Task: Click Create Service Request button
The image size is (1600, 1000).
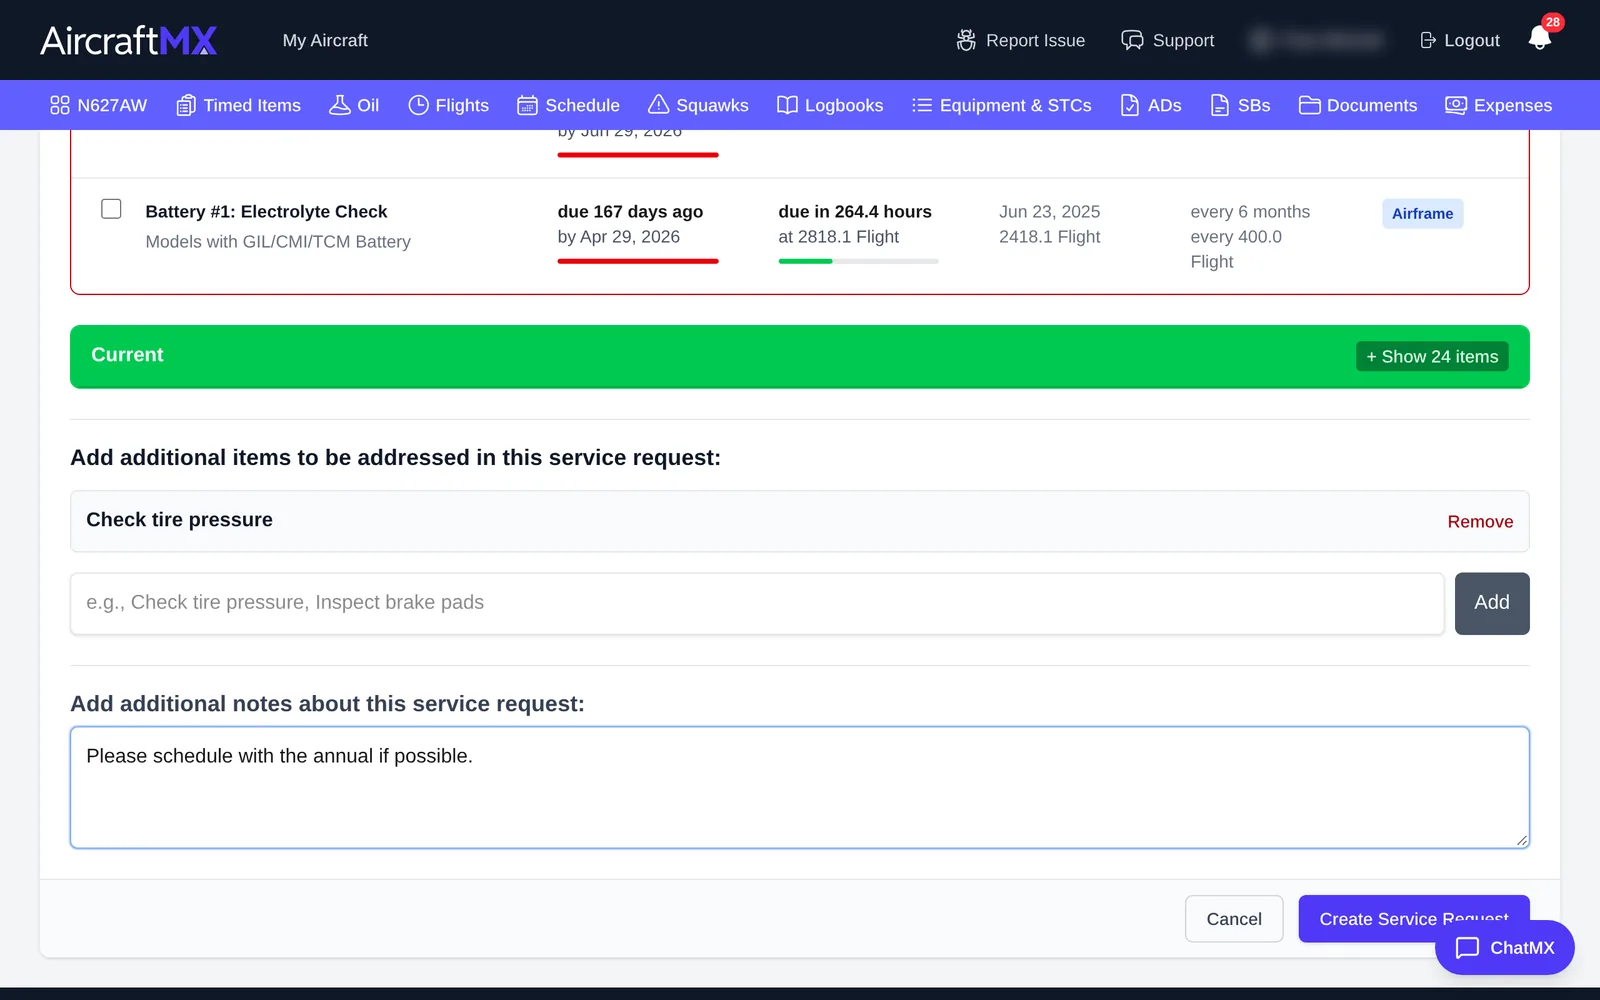Action: 1413,918
